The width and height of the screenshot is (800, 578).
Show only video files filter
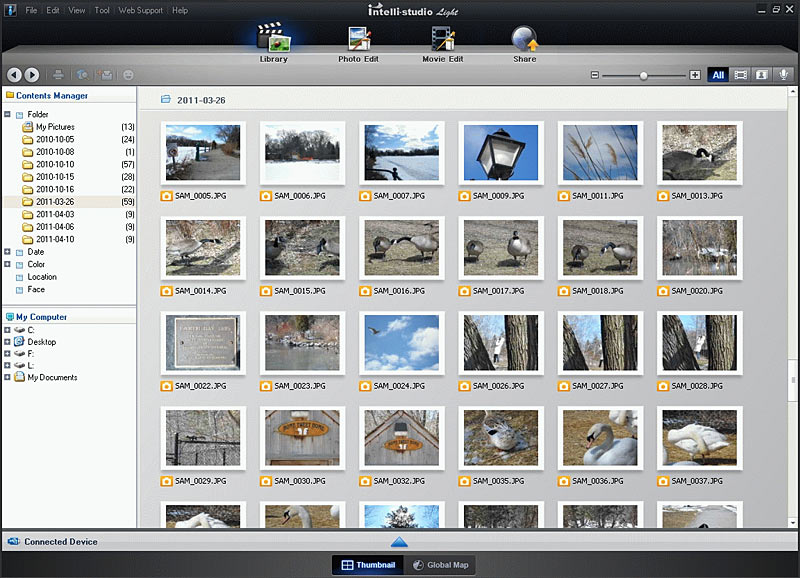click(x=741, y=75)
